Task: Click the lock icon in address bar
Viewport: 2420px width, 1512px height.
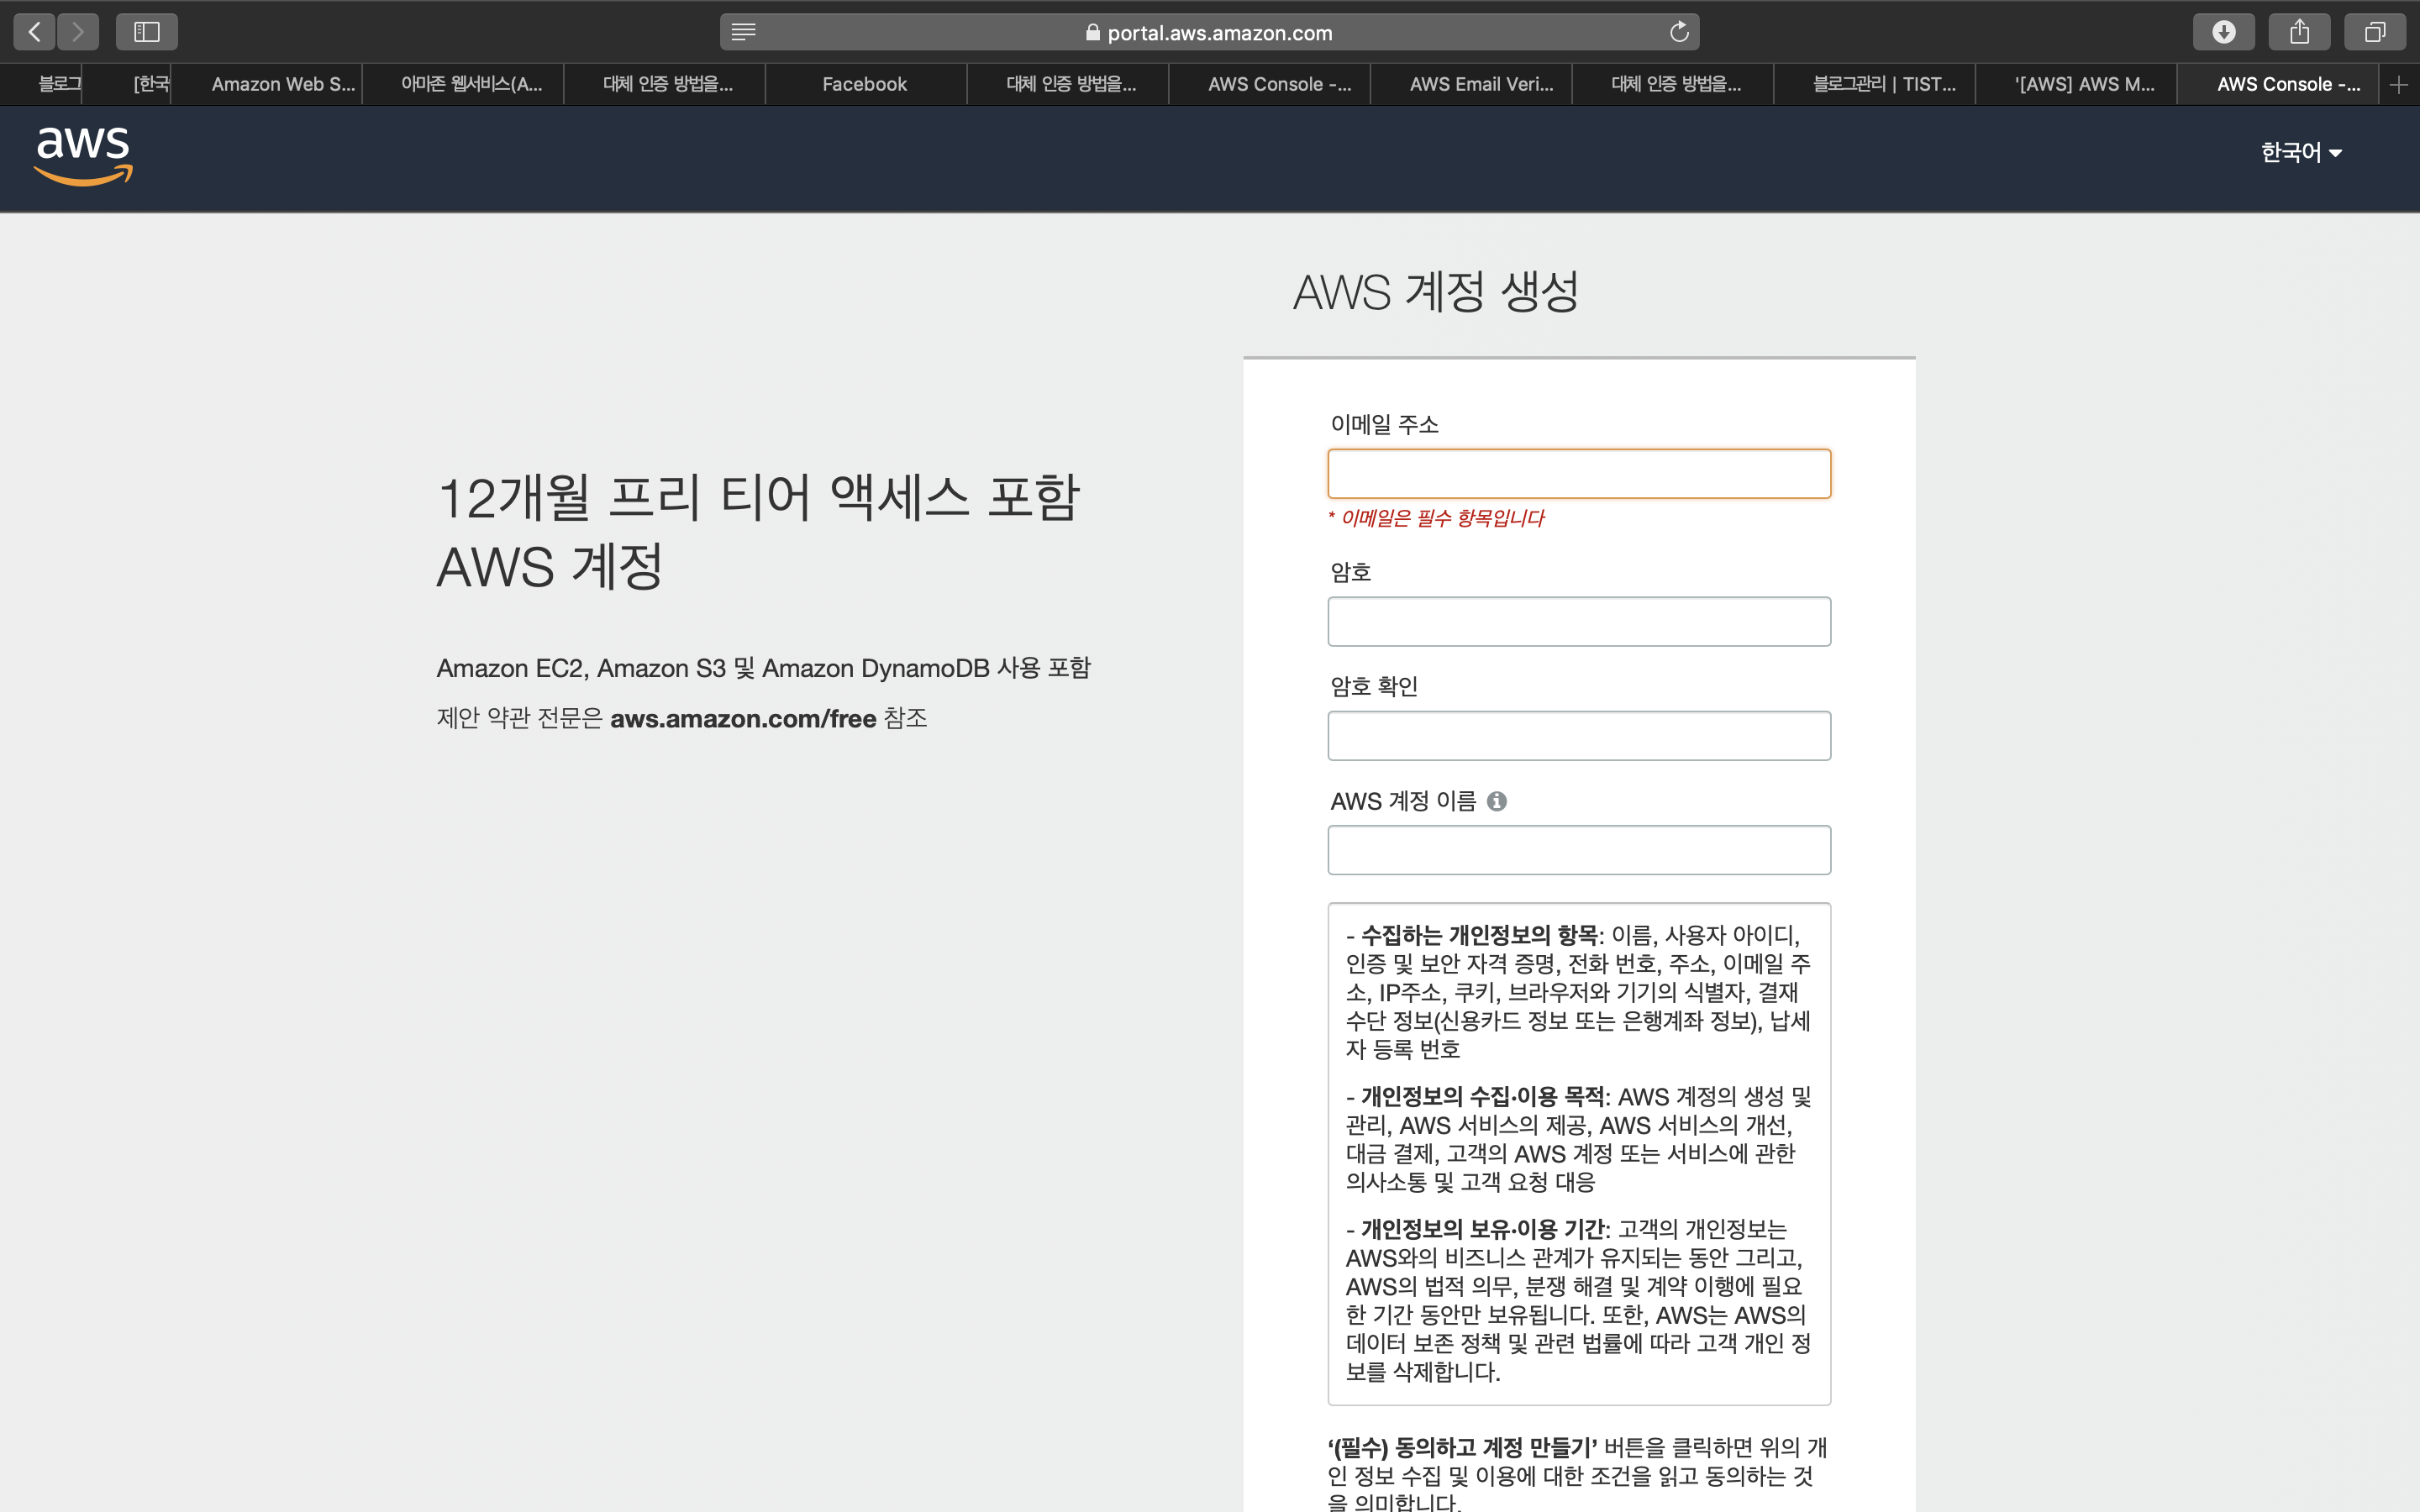Action: 1093,32
